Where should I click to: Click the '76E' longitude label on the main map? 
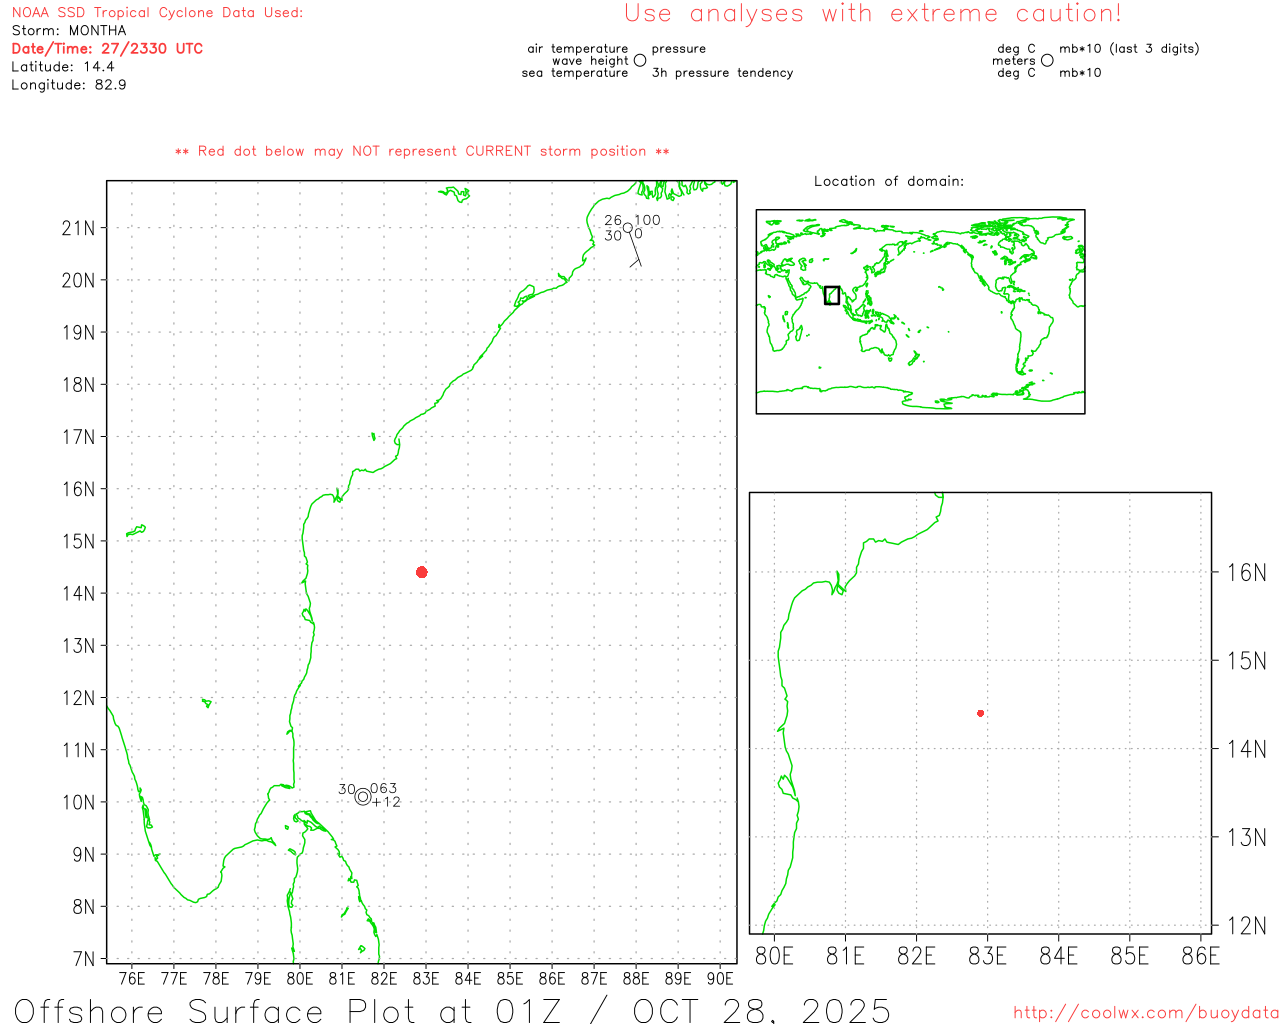(x=132, y=979)
